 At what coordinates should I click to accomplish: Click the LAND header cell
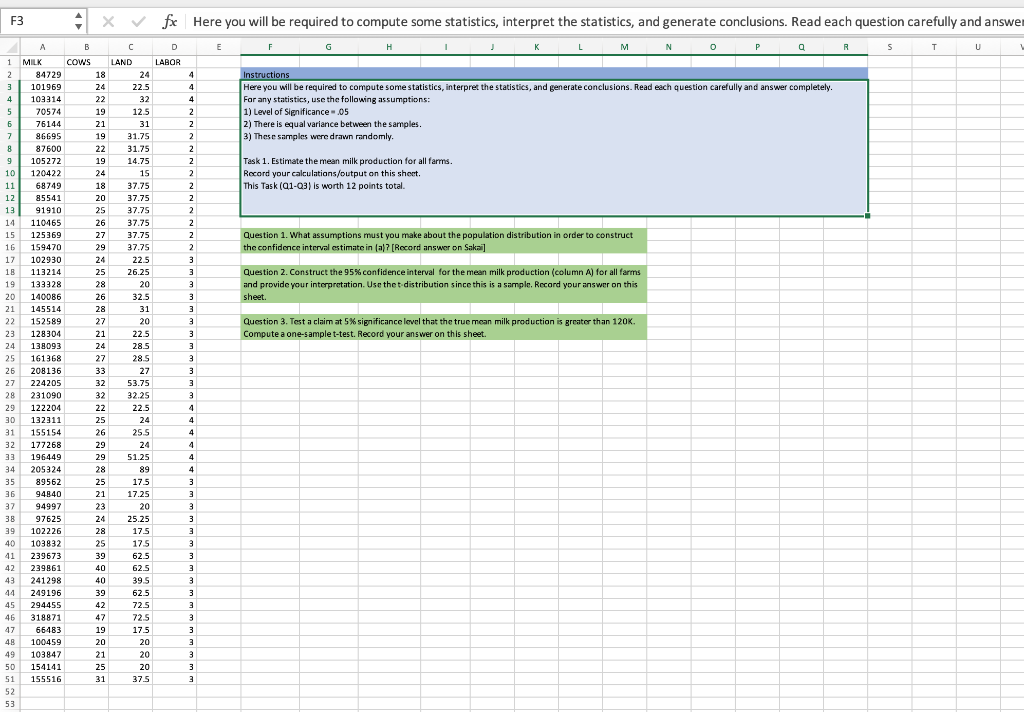[131, 62]
